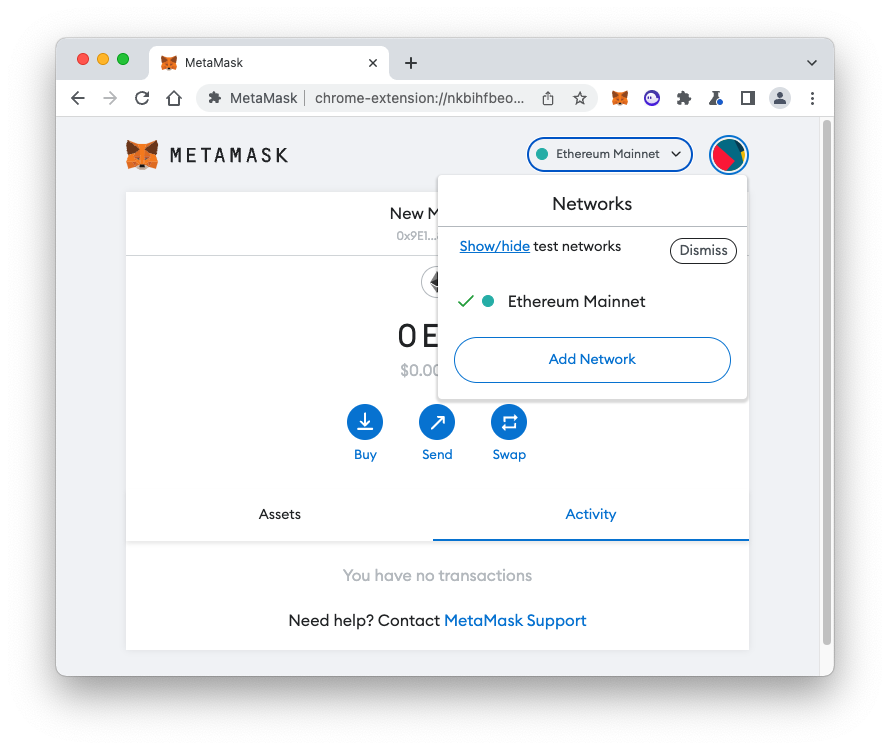Viewport: 890px width, 750px height.
Task: Click the MetaMask fox logo in header
Action: (x=142, y=155)
